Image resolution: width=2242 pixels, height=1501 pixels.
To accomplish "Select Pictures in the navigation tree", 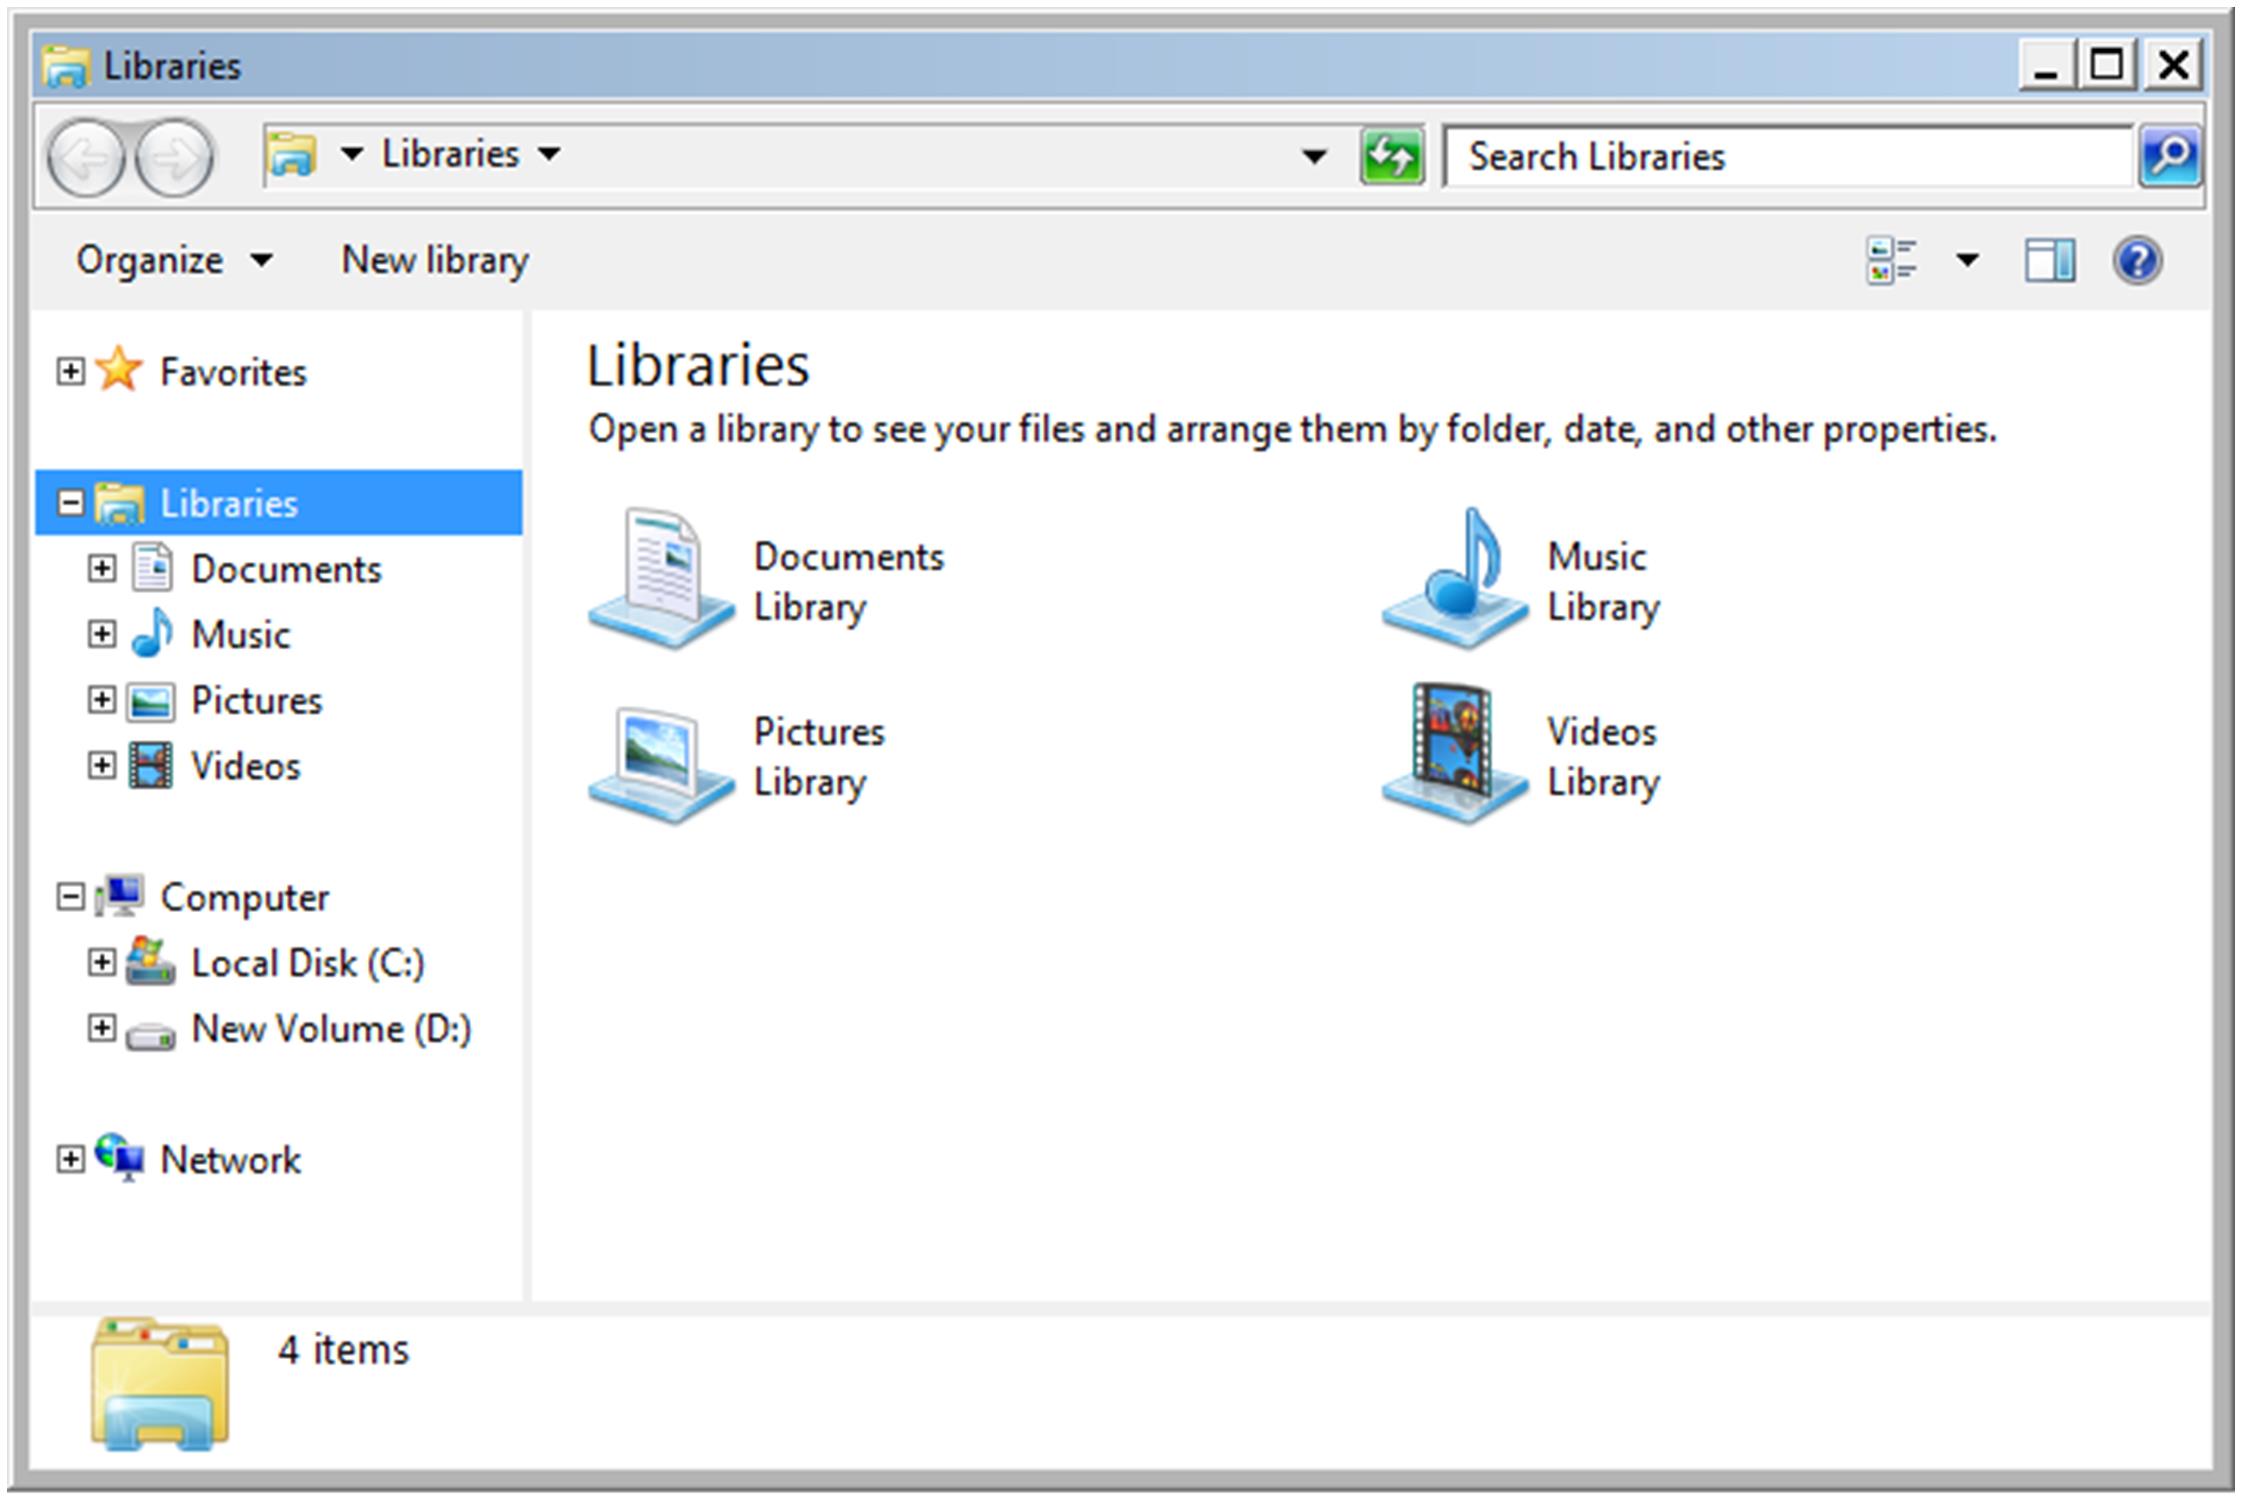I will 256,700.
